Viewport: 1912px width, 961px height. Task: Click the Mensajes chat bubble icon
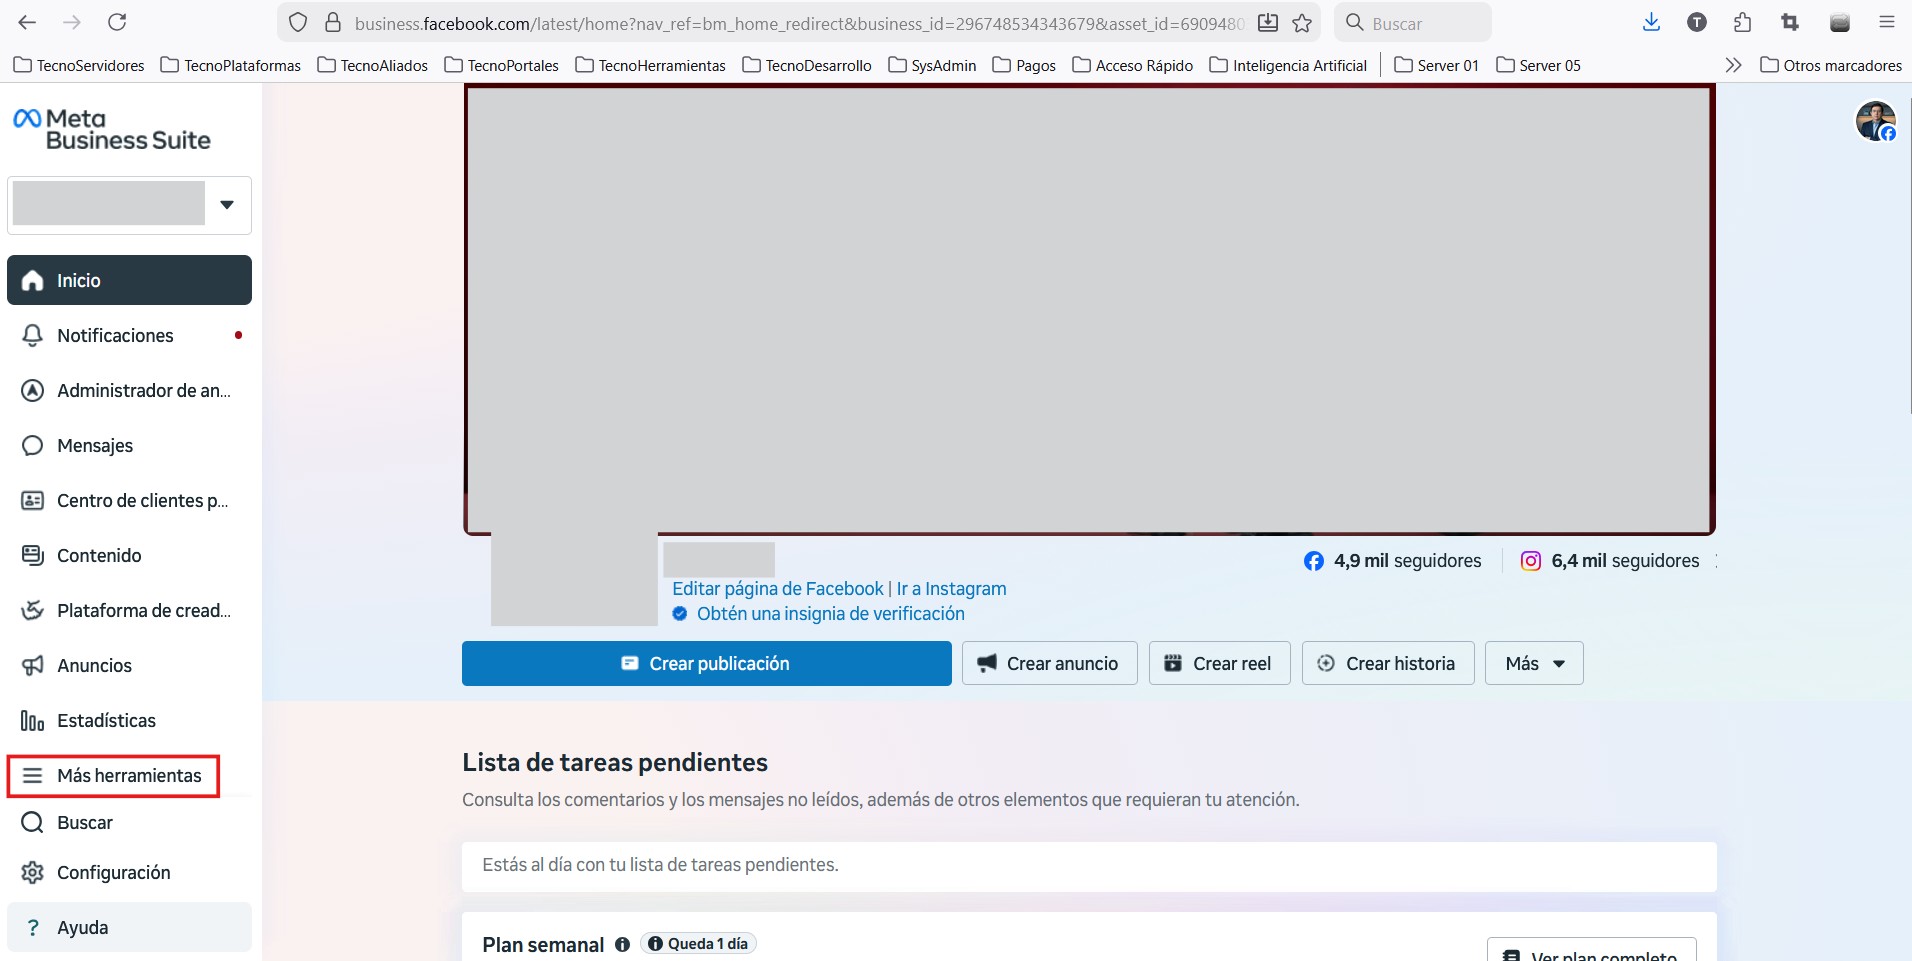(x=33, y=446)
